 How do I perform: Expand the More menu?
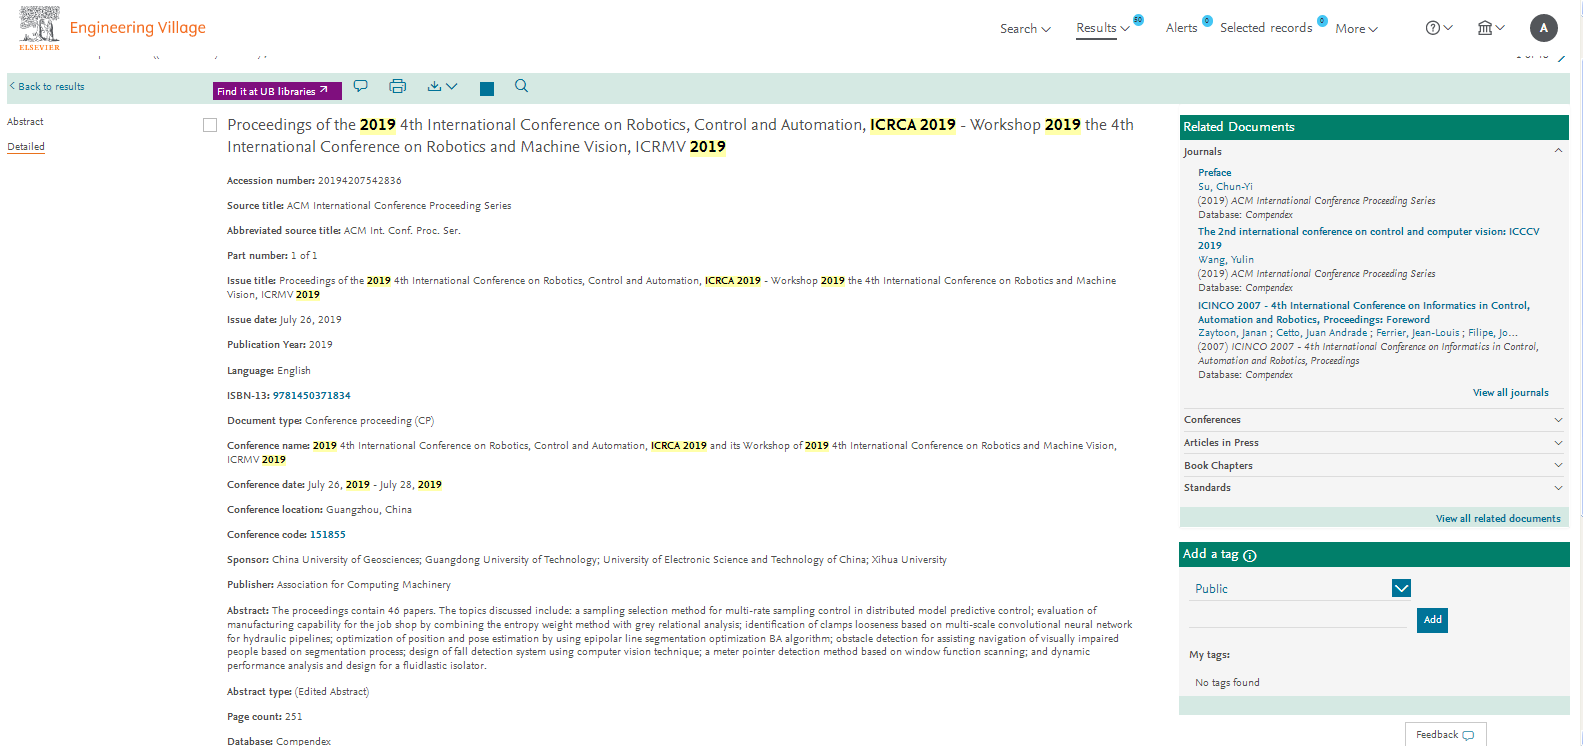(x=1356, y=29)
